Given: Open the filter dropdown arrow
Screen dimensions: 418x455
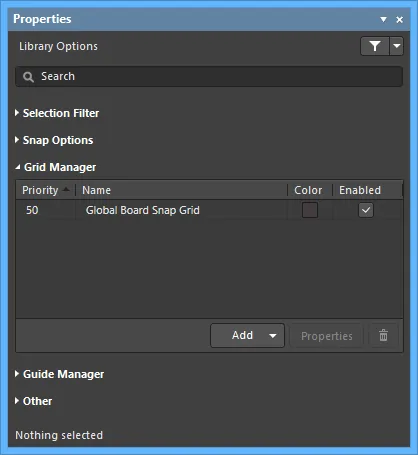Looking at the screenshot, I should pos(397,46).
